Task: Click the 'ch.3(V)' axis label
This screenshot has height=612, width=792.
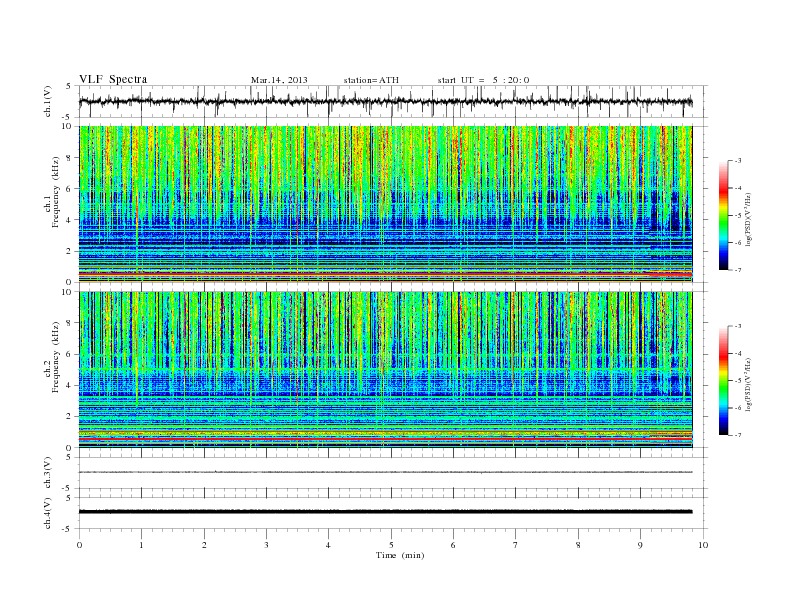Action: click(48, 473)
